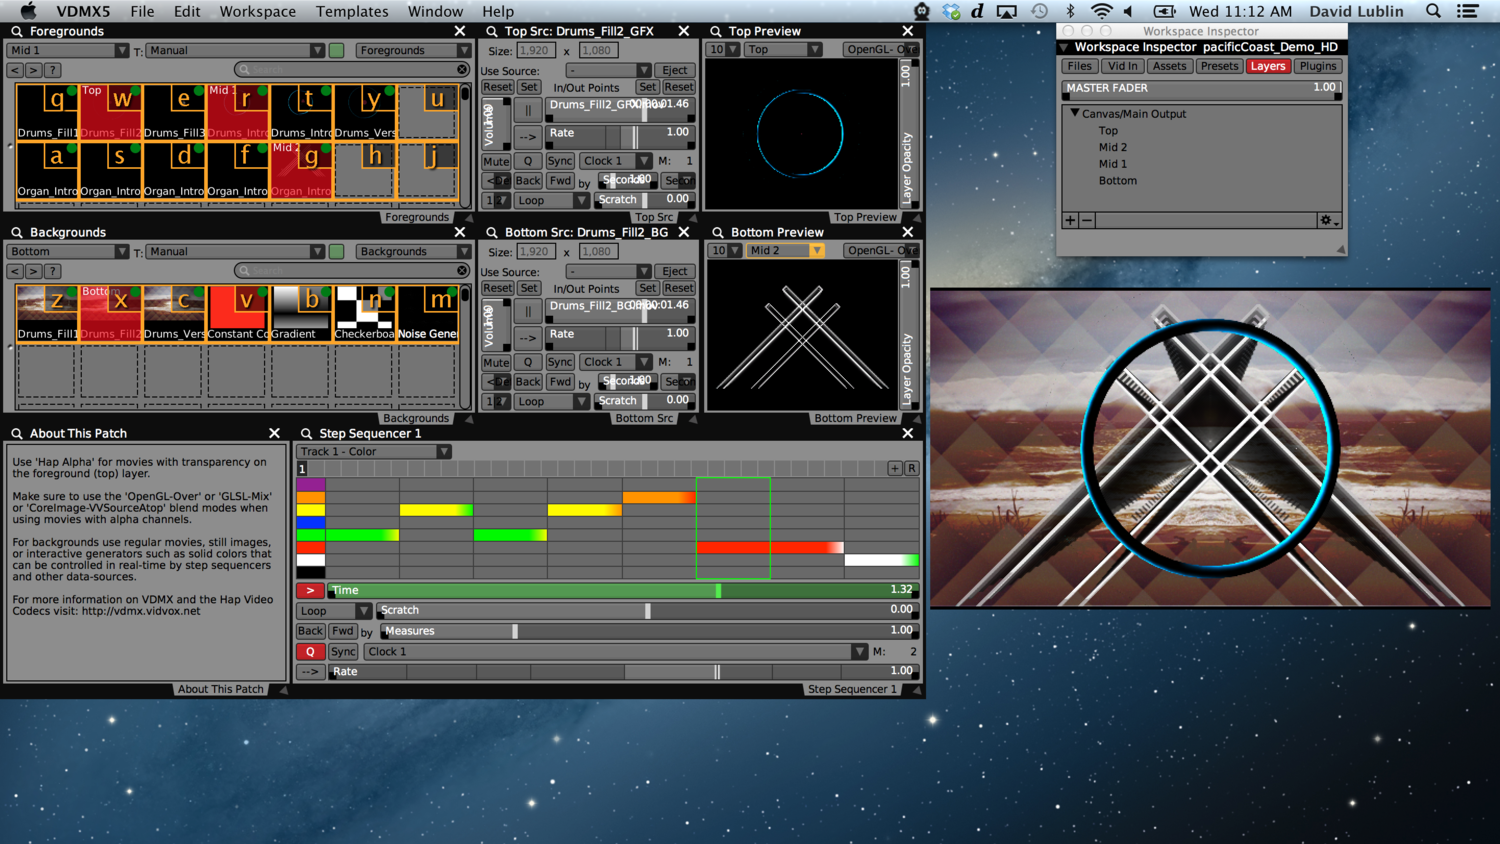Go to next page in Foregrounds
The height and width of the screenshot is (844, 1500).
click(34, 70)
